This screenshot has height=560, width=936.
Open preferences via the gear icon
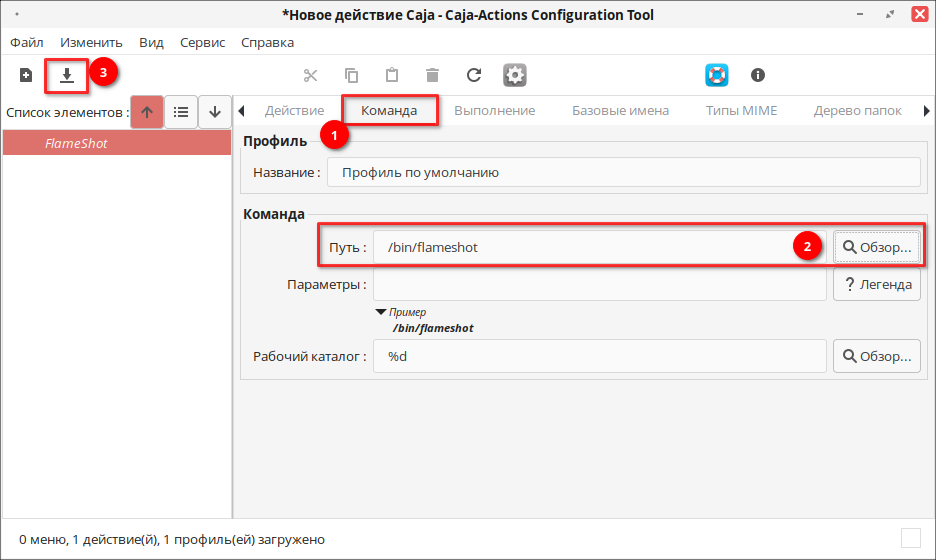(515, 75)
